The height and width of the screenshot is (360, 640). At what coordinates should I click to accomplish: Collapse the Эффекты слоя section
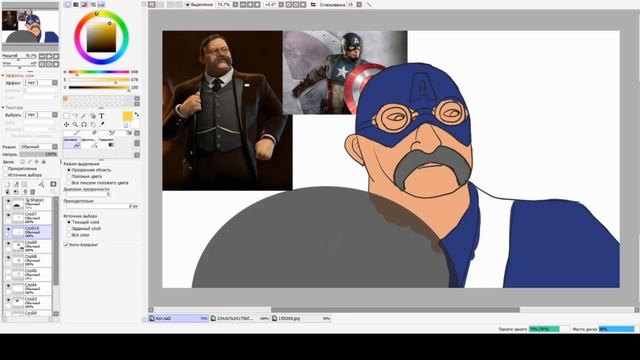pyautogui.click(x=3, y=76)
